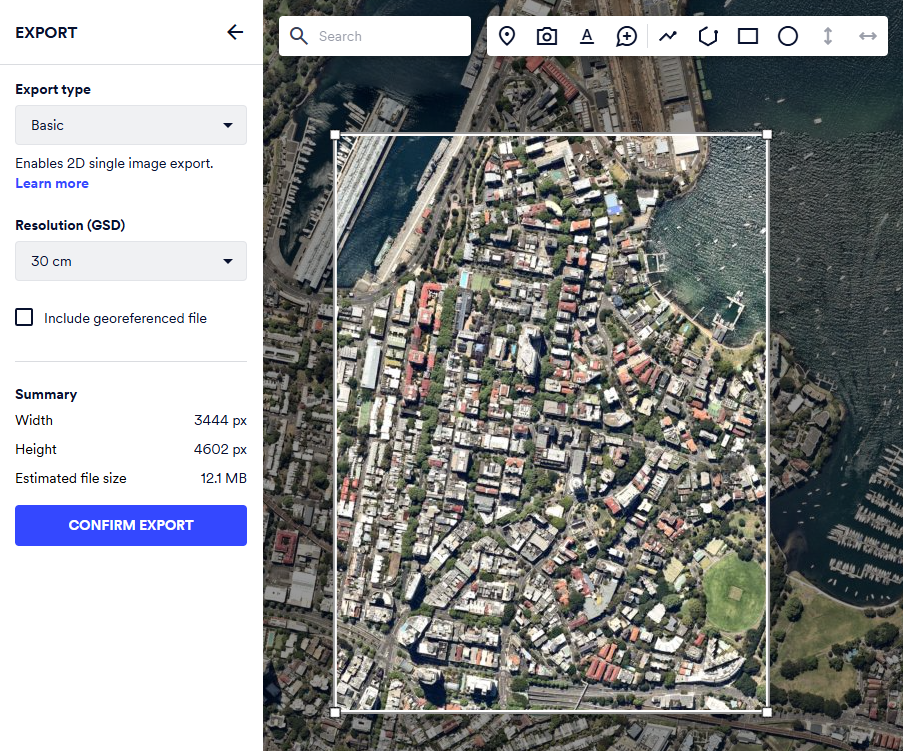The width and height of the screenshot is (903, 751).
Task: Enable Include georeferenced file checkbox
Action: click(24, 317)
